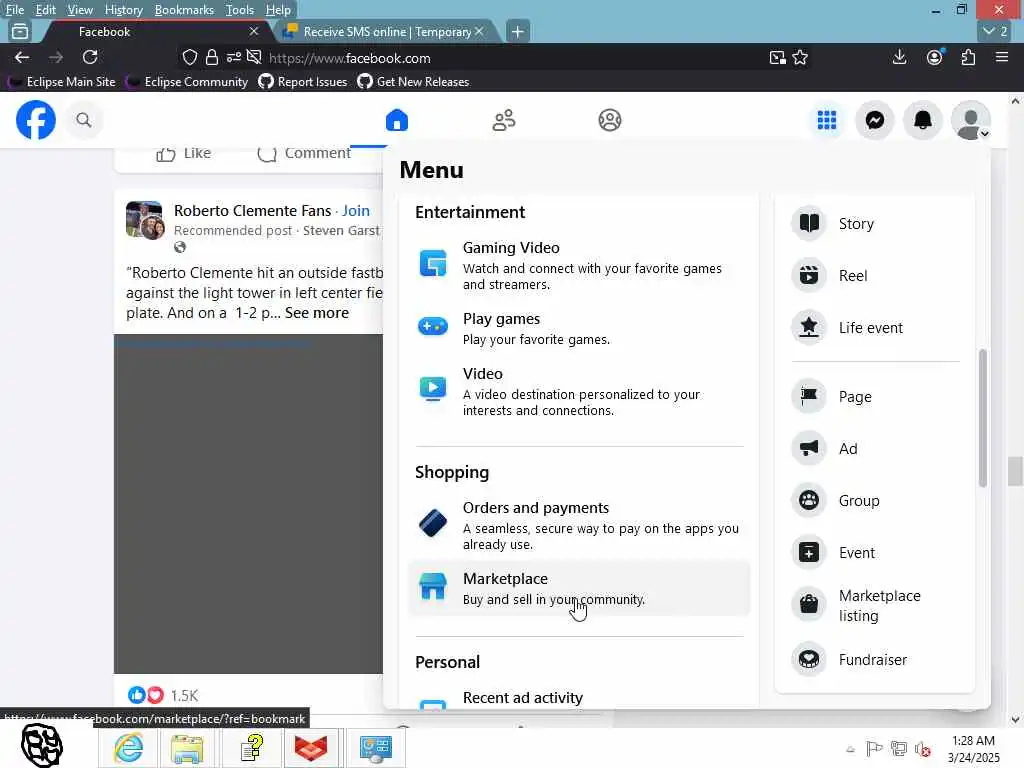
Task: Create an Event
Action: [x=874, y=552]
